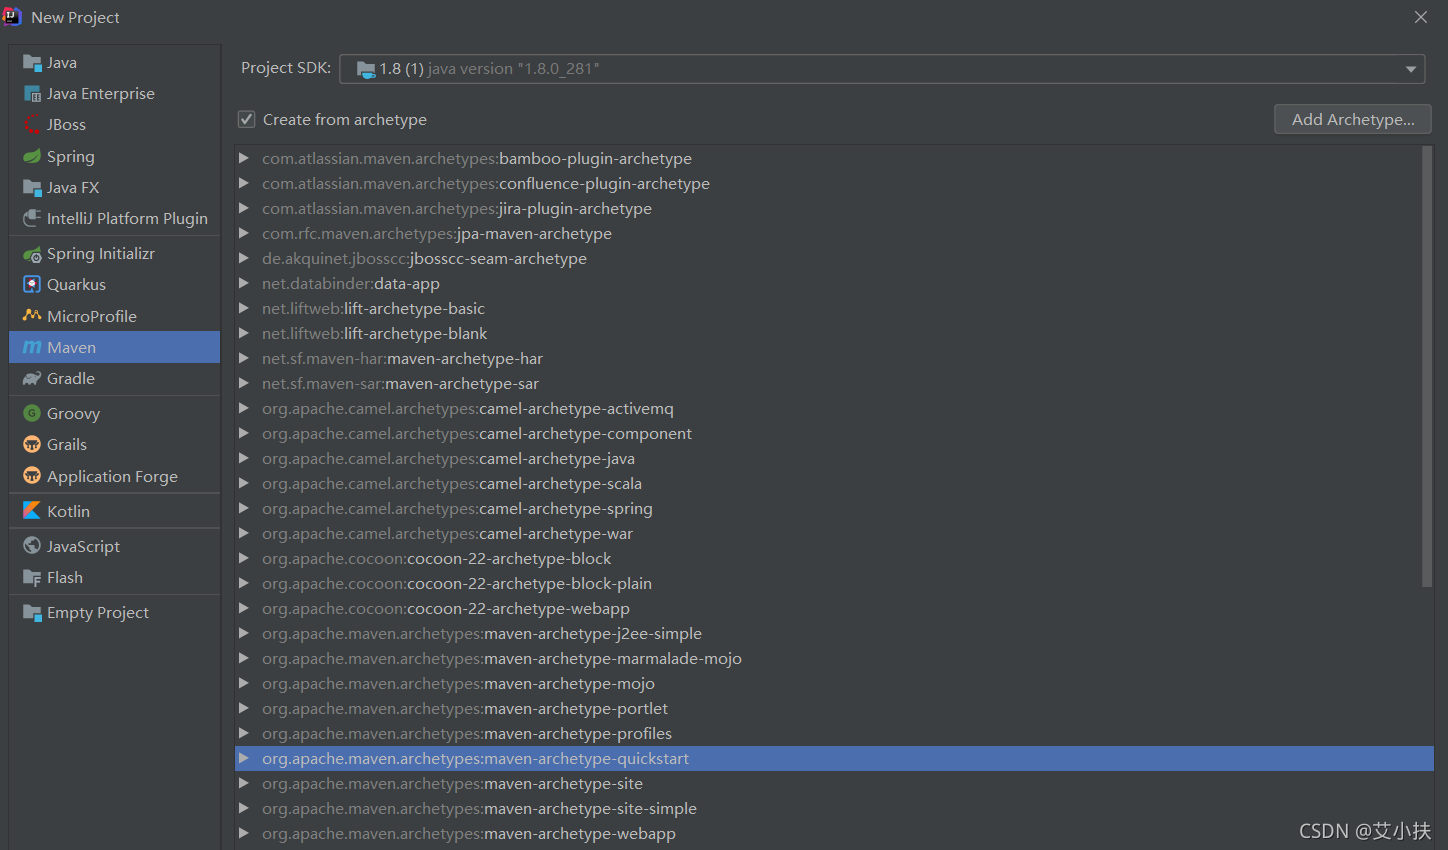
Task: Click the Spring leaf icon
Action: click(32, 157)
